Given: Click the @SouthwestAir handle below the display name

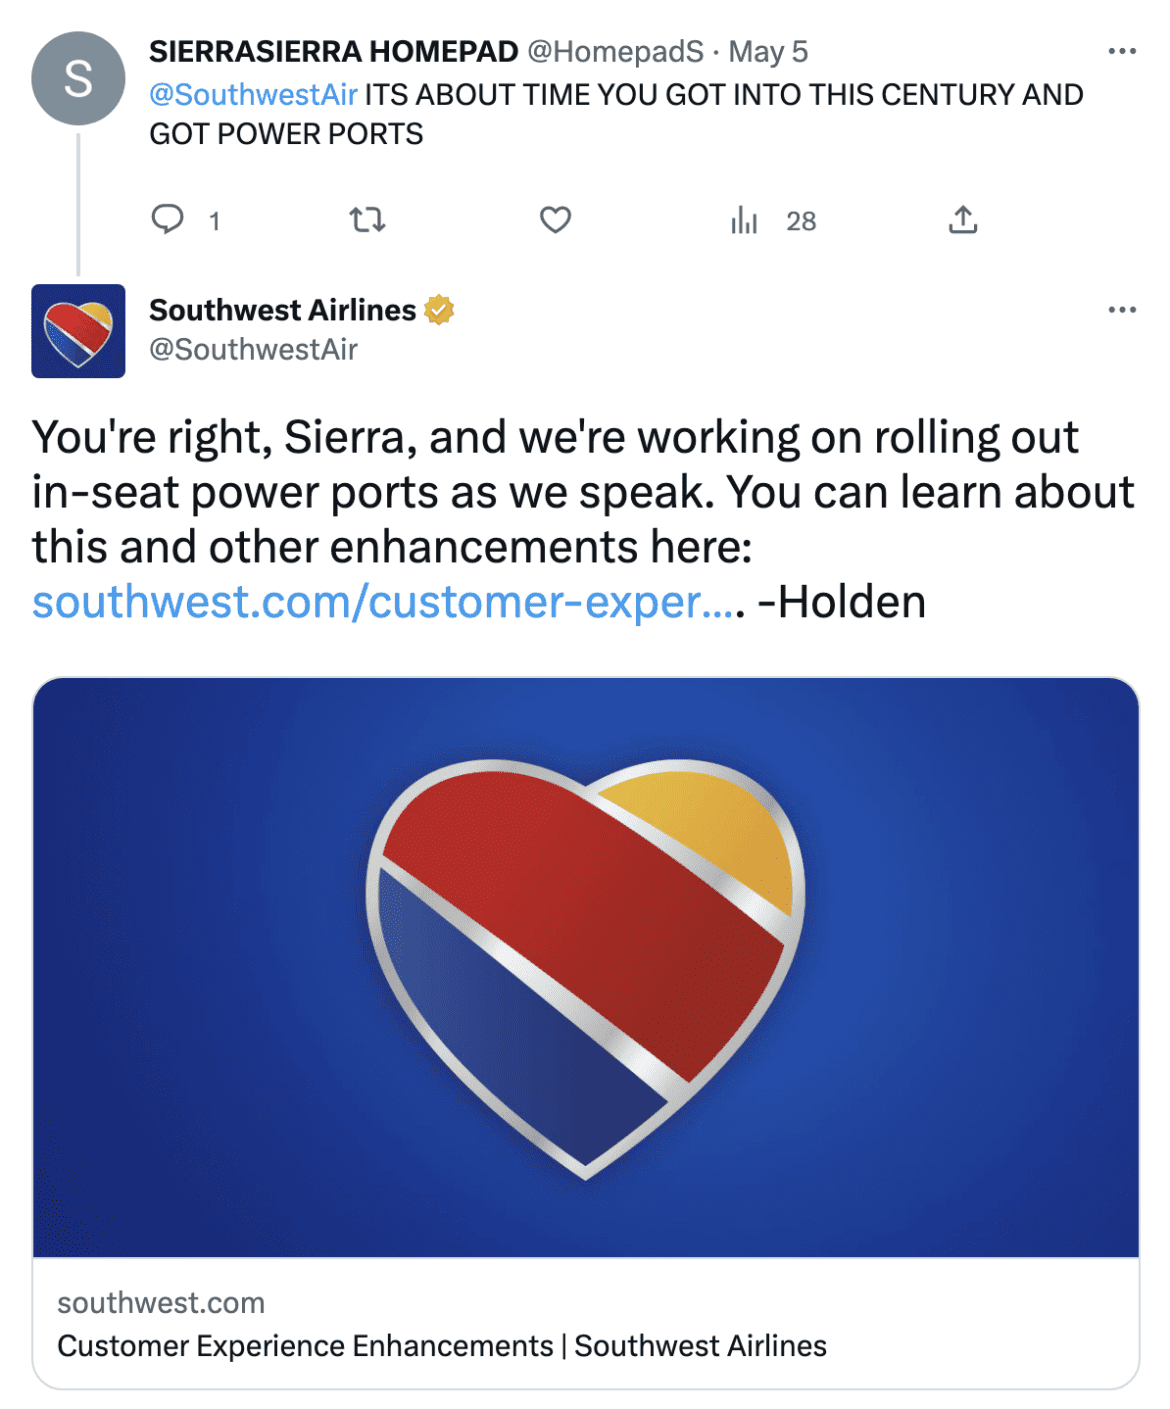Looking at the screenshot, I should pos(252,349).
